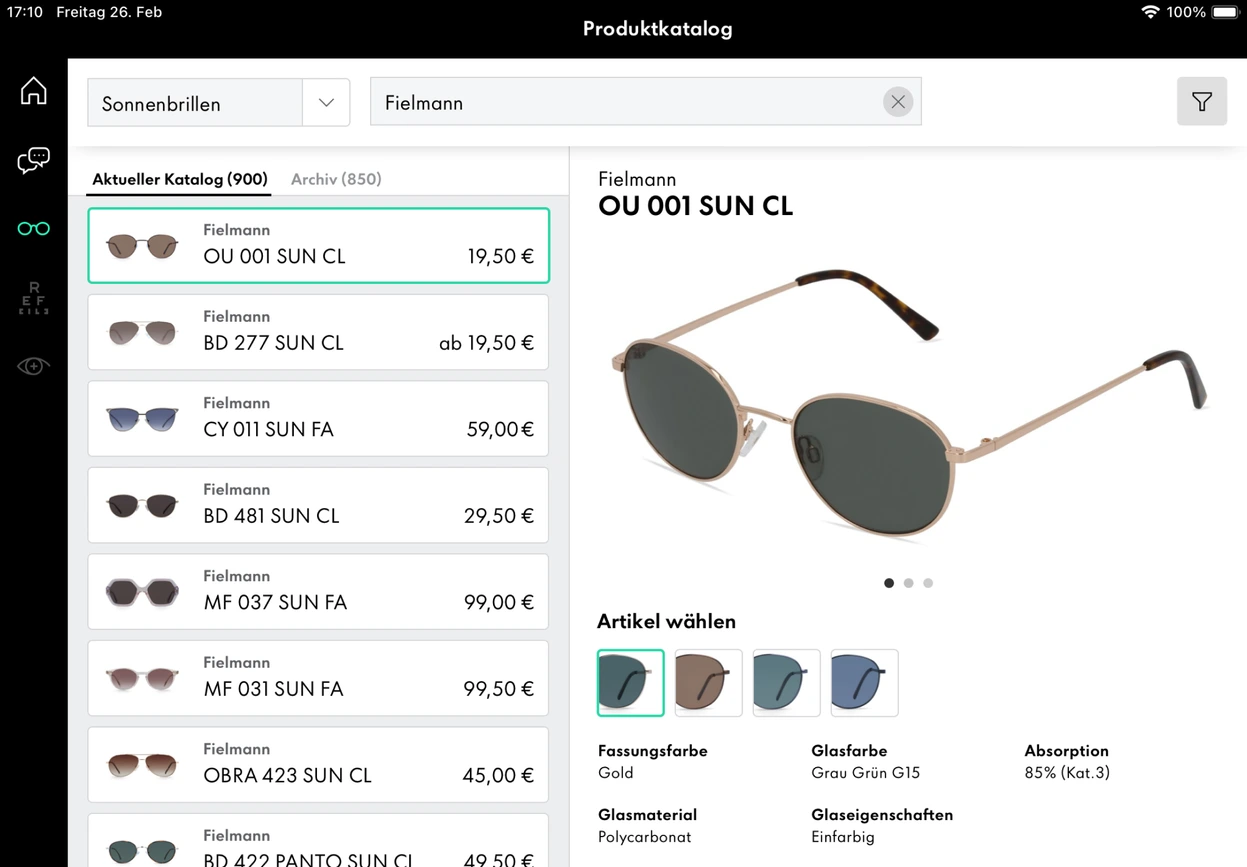Click the OU 001 SUN CL detail heading
This screenshot has width=1247, height=867.
click(696, 206)
